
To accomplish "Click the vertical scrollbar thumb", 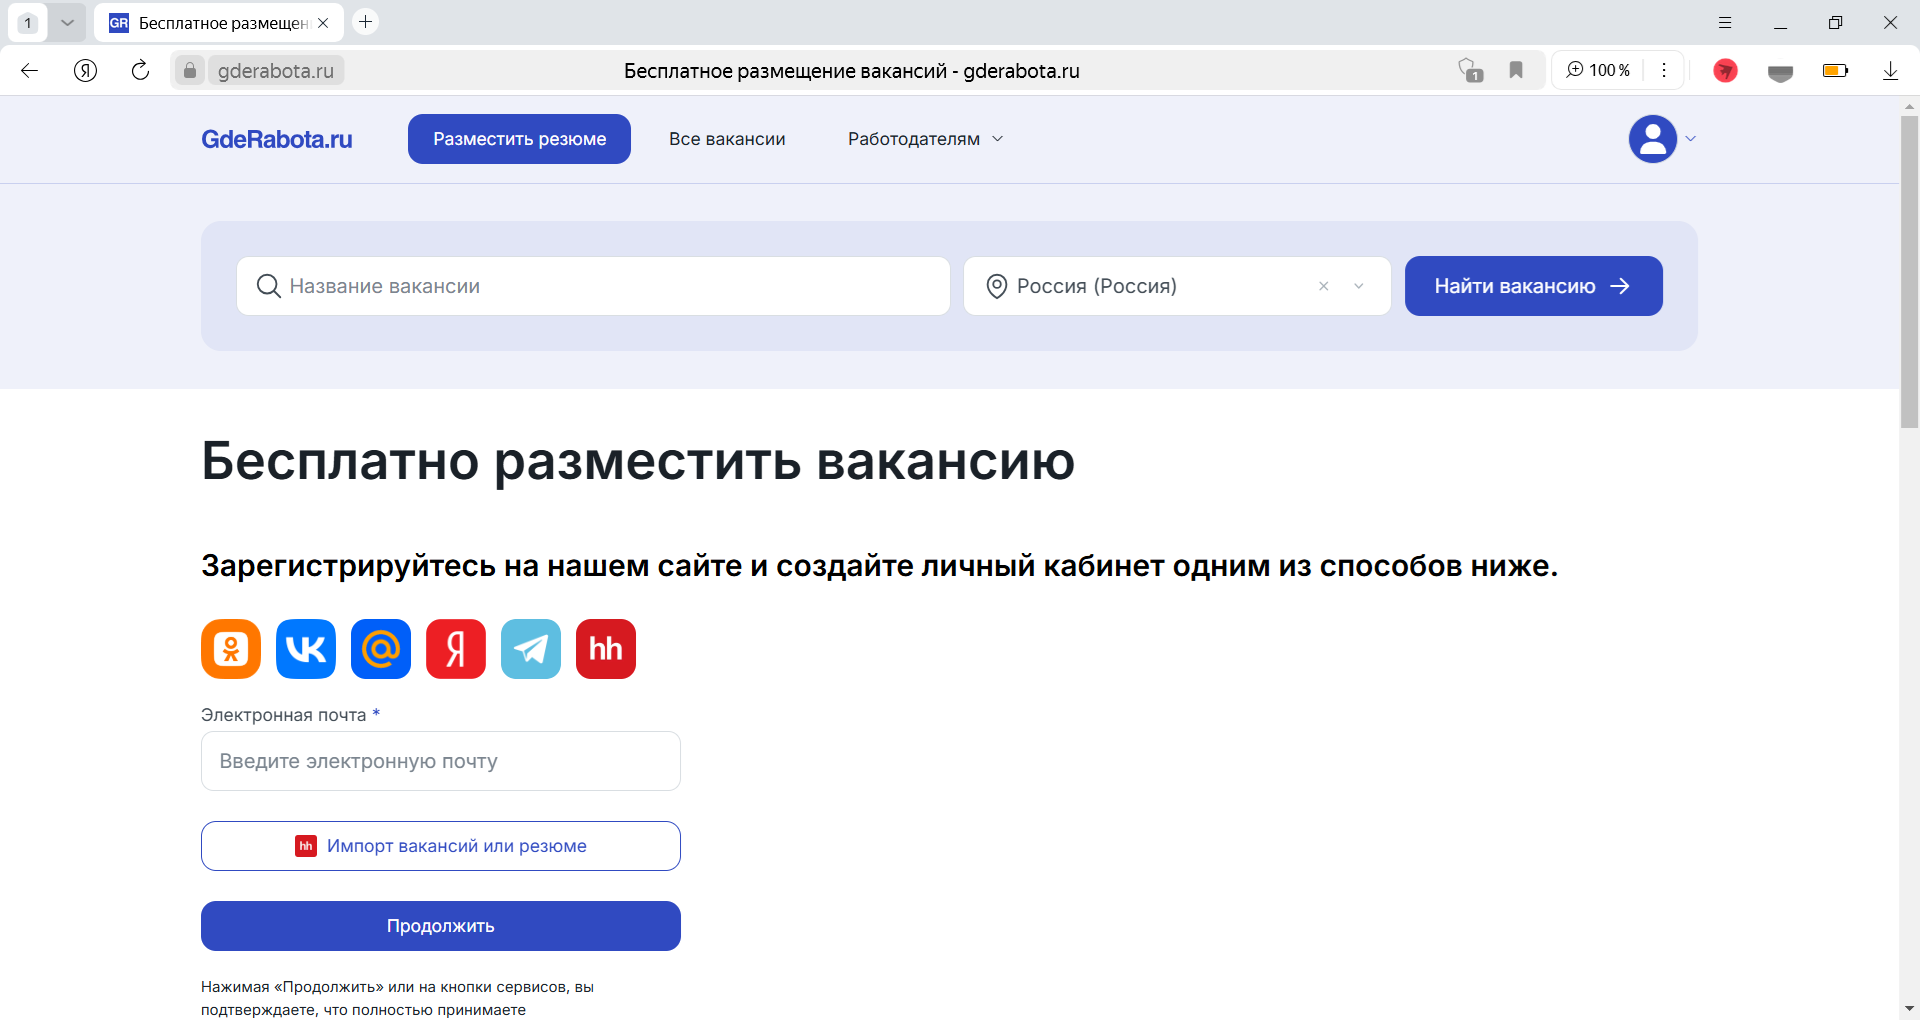I will click(1909, 272).
